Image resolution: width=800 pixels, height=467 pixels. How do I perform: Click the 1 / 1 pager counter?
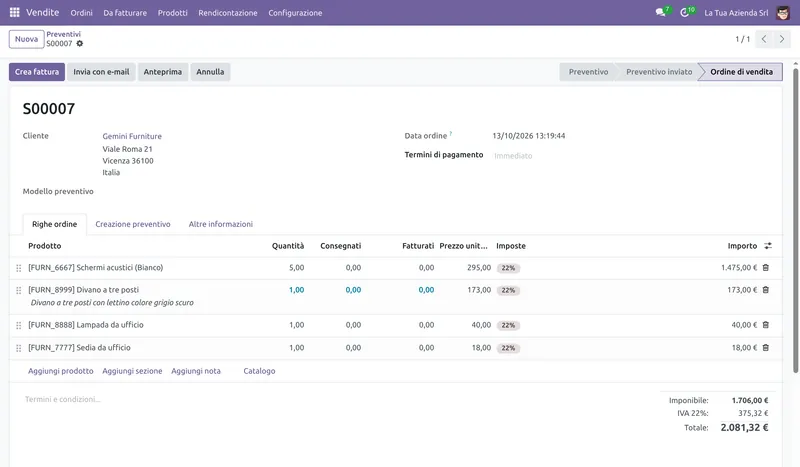(742, 39)
